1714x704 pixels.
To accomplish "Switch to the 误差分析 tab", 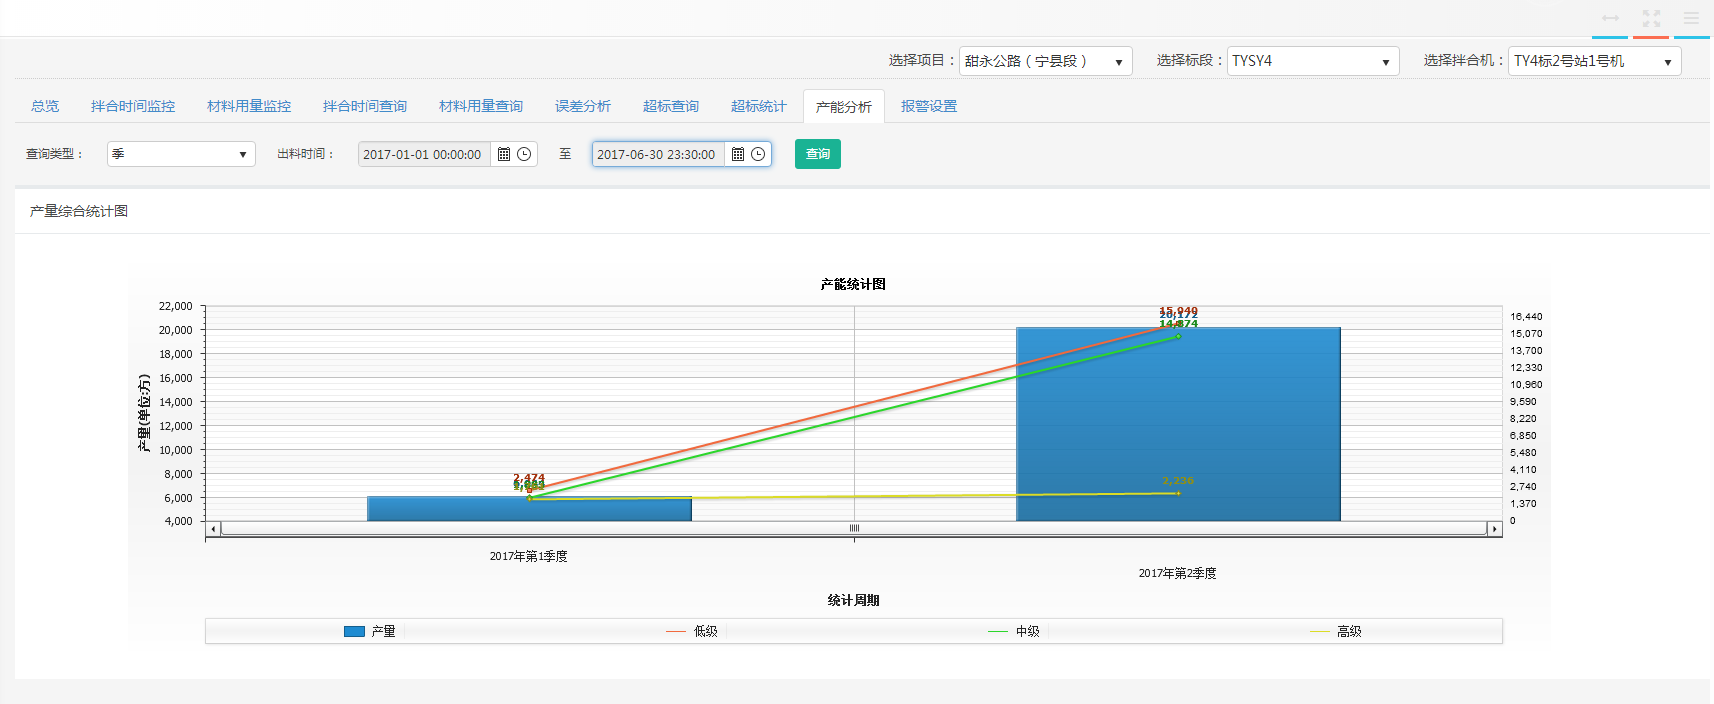I will click(x=583, y=106).
